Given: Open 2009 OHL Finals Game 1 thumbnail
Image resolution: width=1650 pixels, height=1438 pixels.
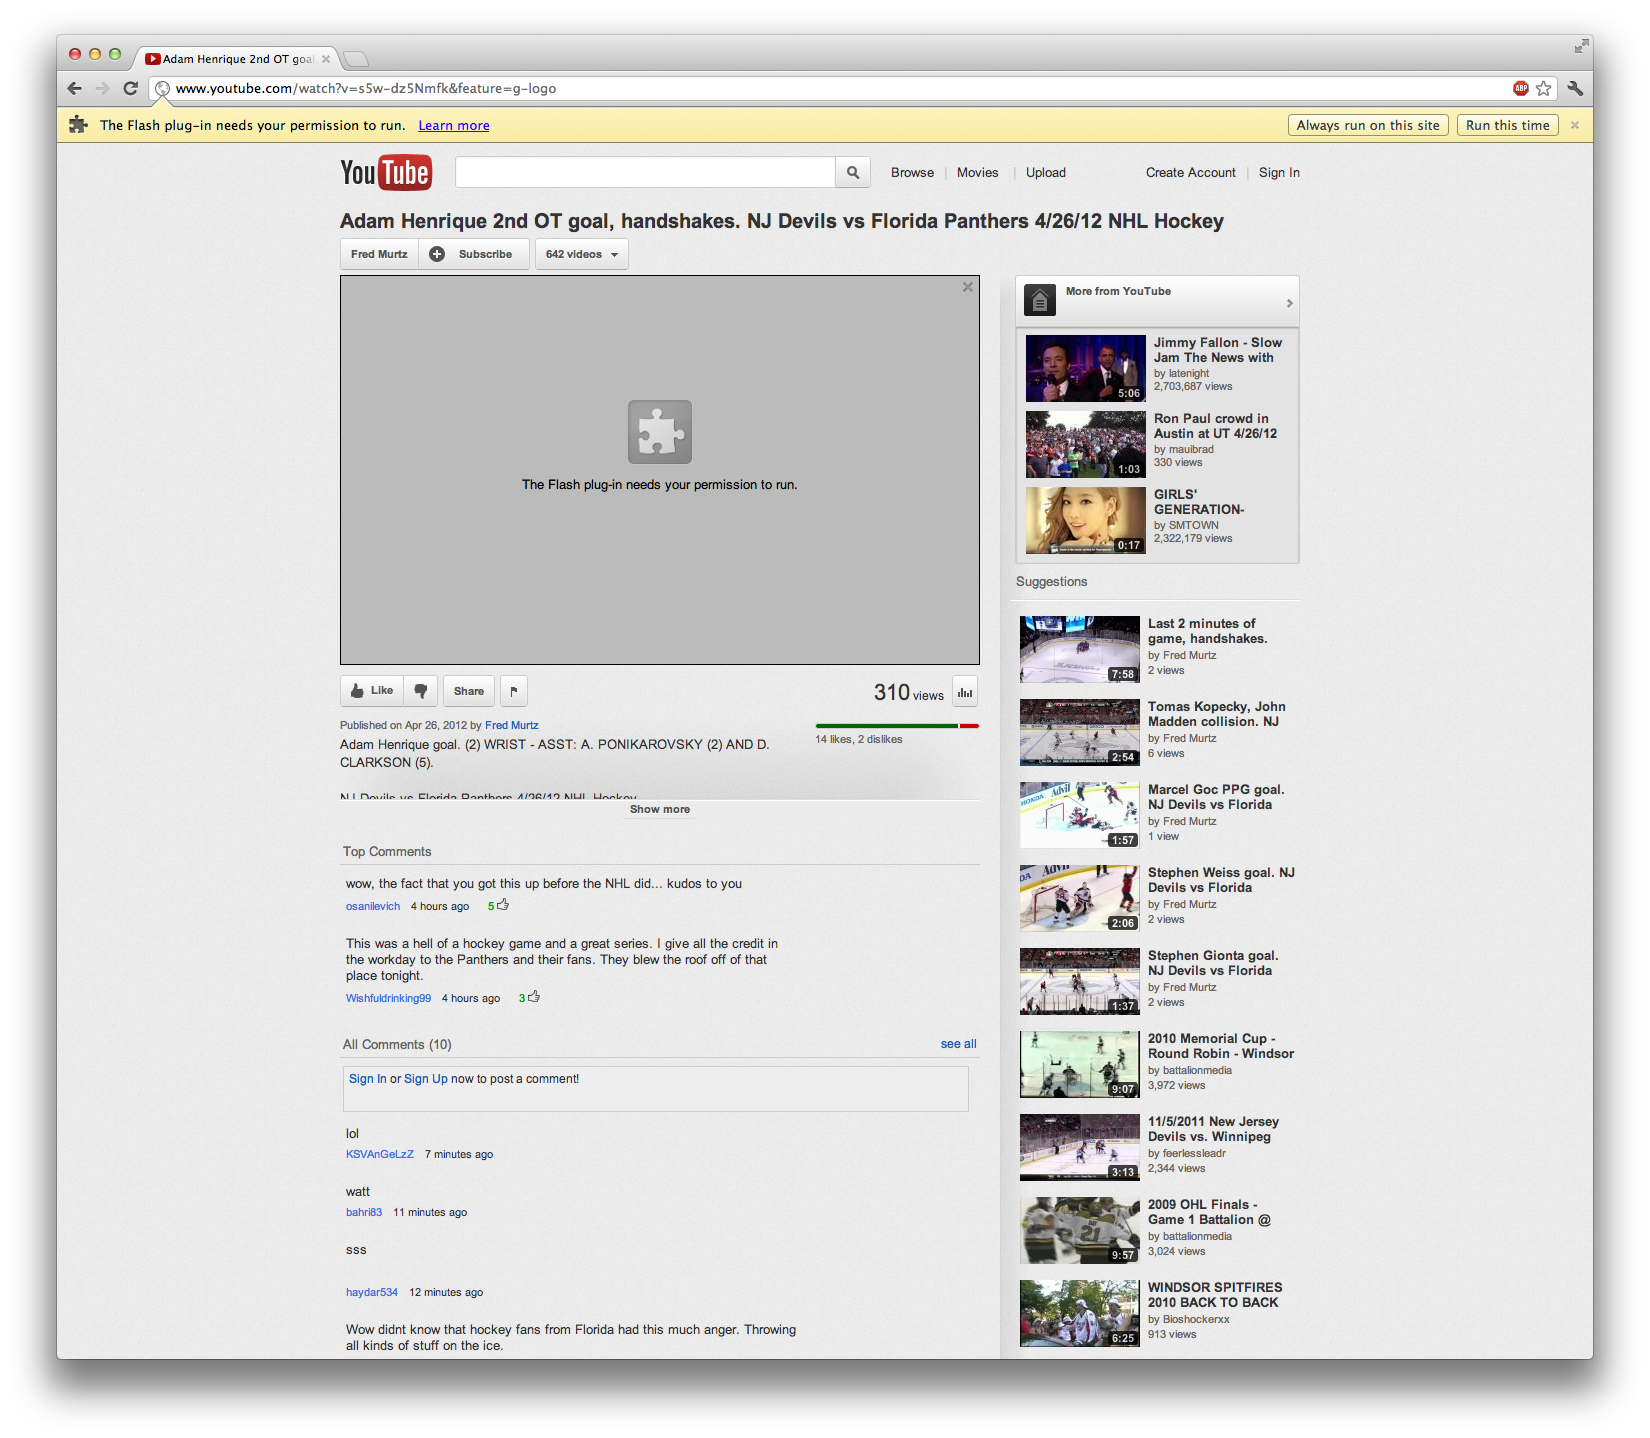Looking at the screenshot, I should pyautogui.click(x=1080, y=1230).
